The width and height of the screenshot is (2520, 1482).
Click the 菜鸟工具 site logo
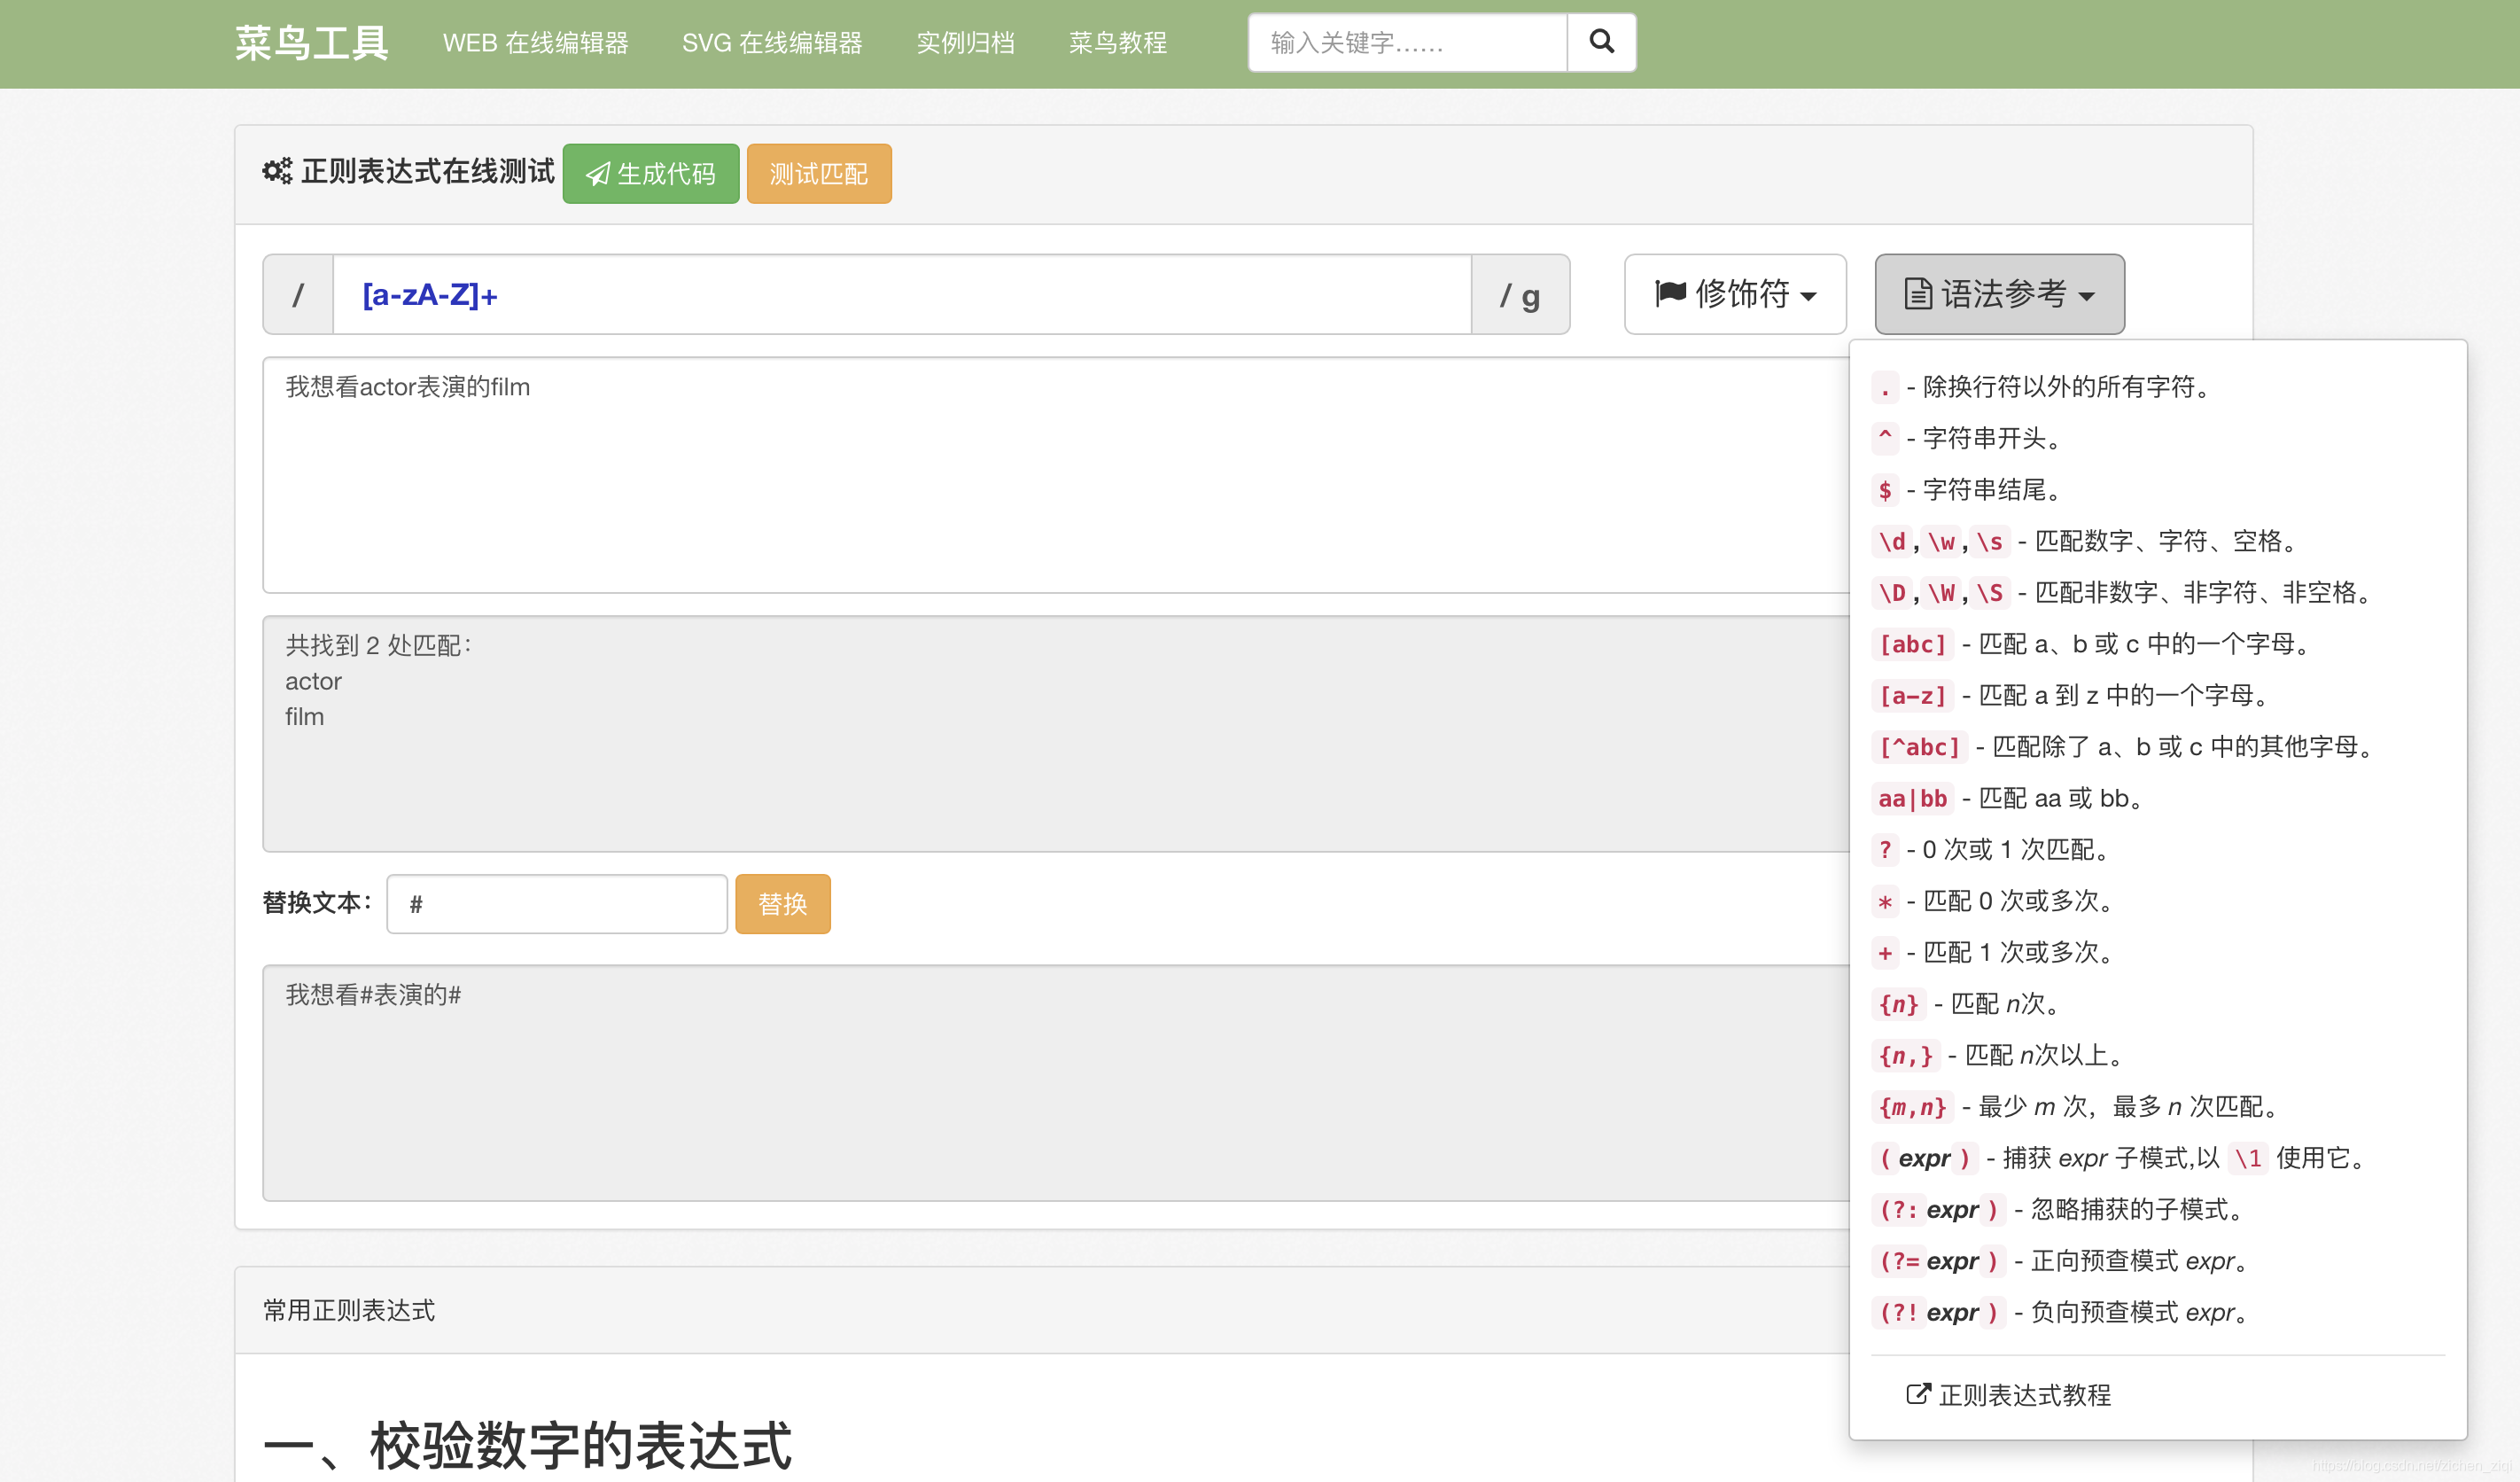(x=311, y=43)
